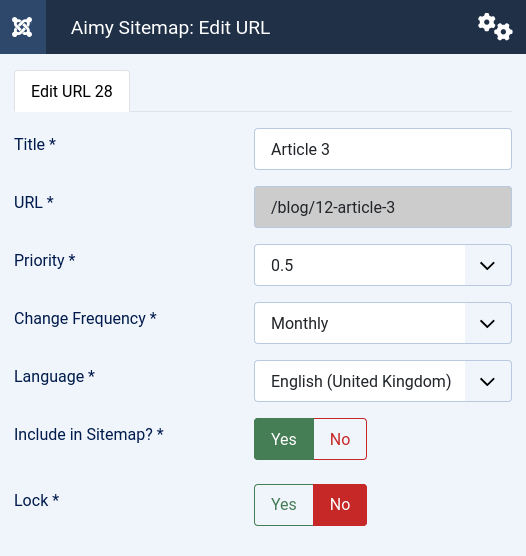Viewport: 526px width, 556px height.
Task: Click the Change Frequency chevron arrow
Action: (x=487, y=323)
